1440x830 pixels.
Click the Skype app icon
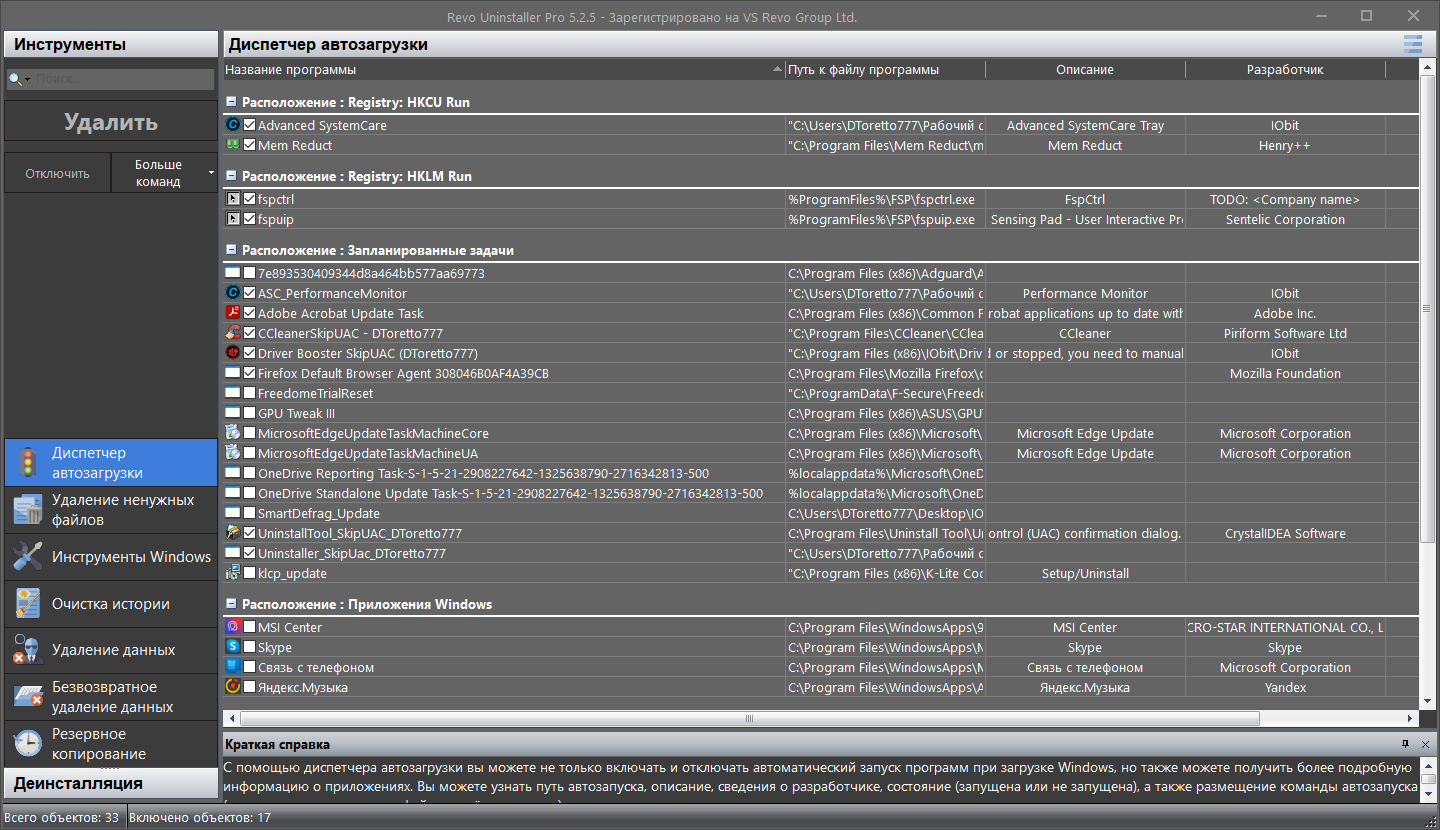pyautogui.click(x=233, y=647)
